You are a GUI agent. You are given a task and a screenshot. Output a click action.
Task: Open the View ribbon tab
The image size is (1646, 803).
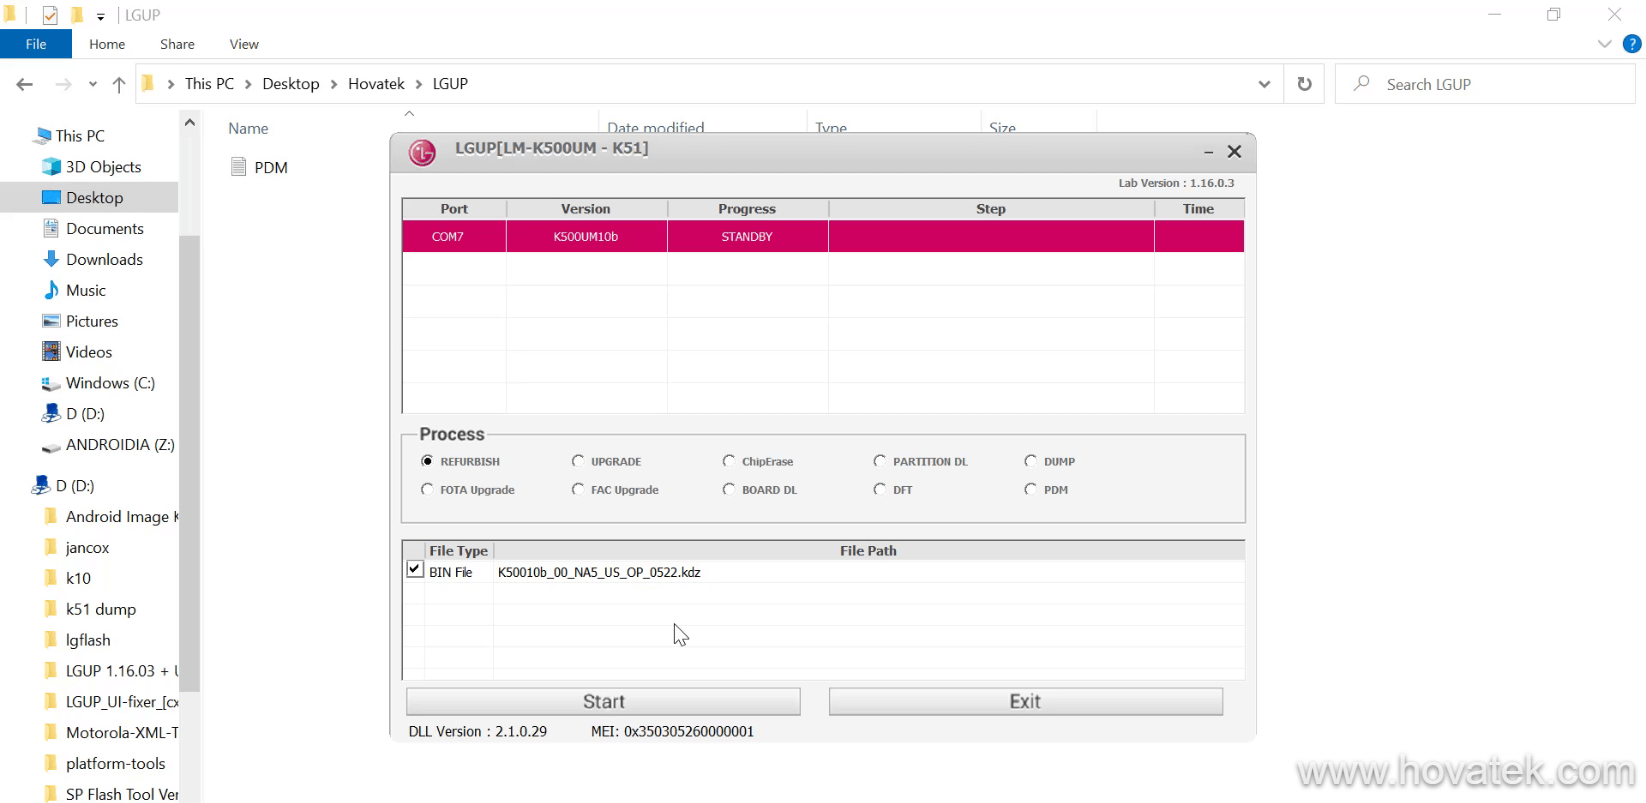tap(244, 44)
